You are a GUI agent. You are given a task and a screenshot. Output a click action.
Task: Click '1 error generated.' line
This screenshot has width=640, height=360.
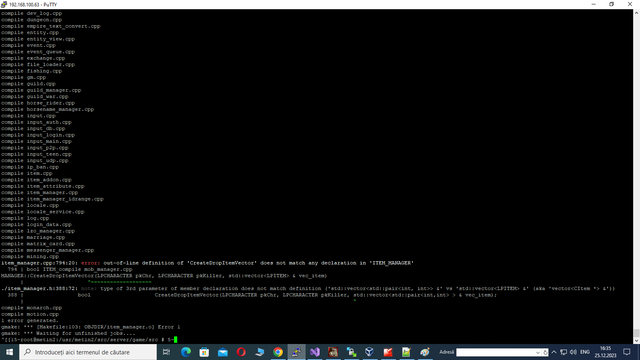coord(30,320)
